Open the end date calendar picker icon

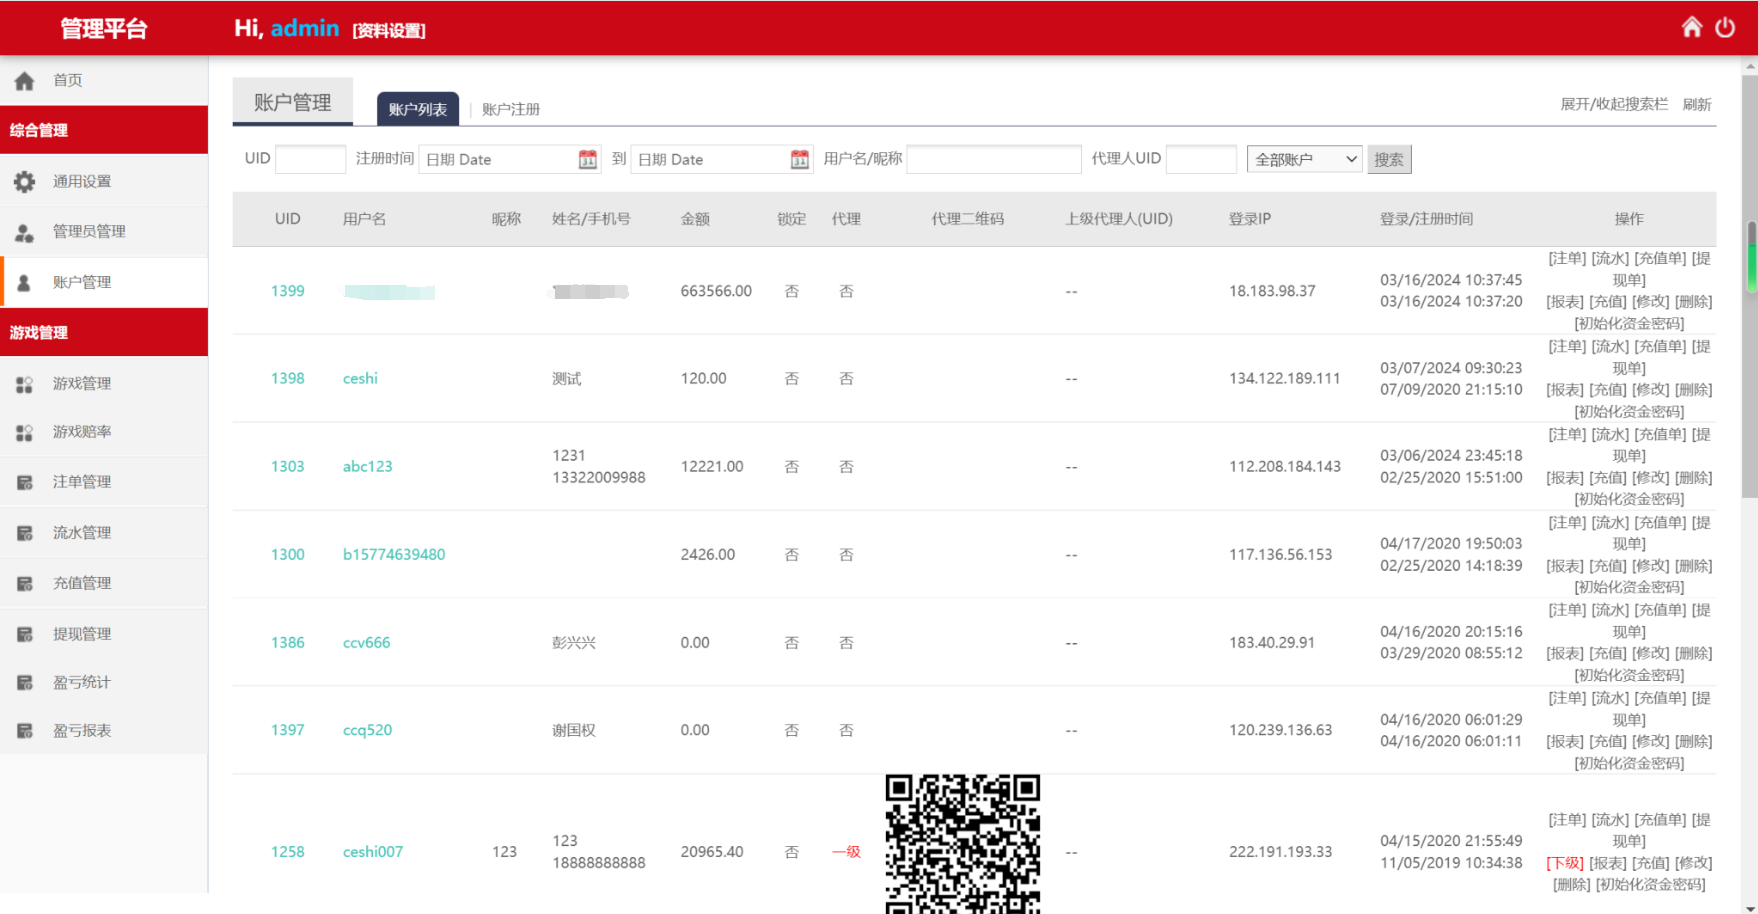click(x=799, y=160)
